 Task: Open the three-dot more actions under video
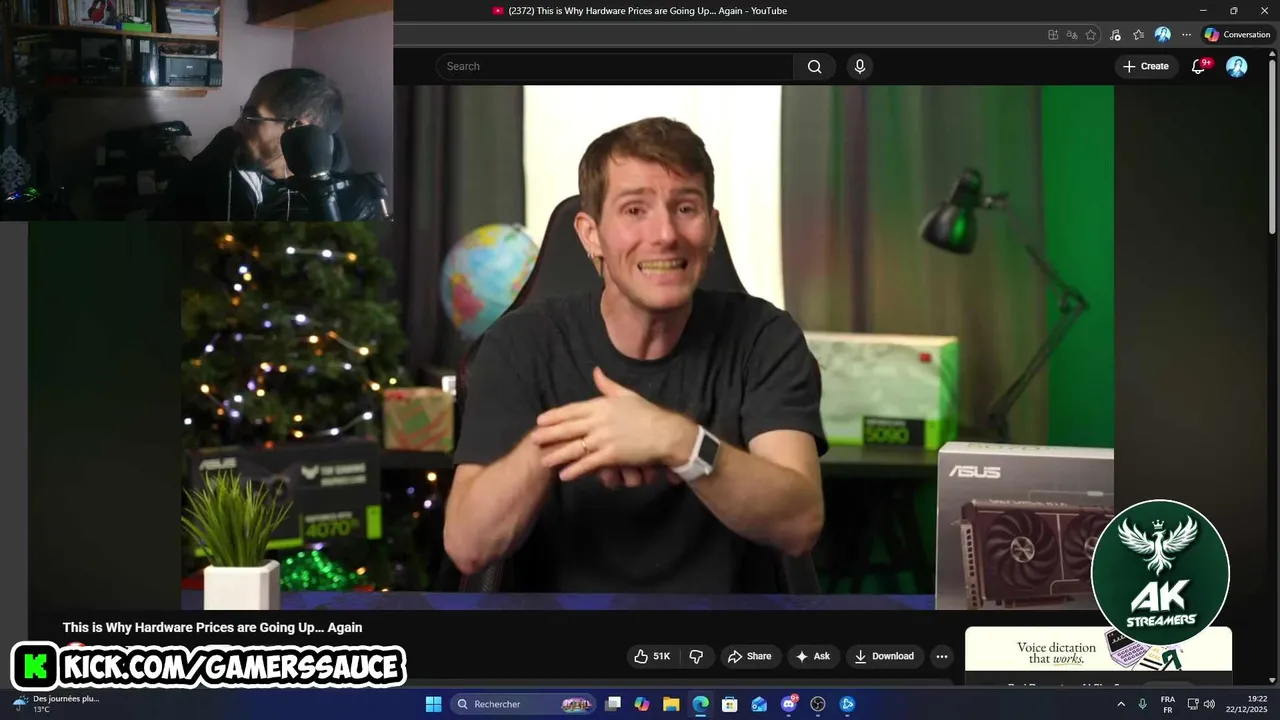[x=941, y=656]
